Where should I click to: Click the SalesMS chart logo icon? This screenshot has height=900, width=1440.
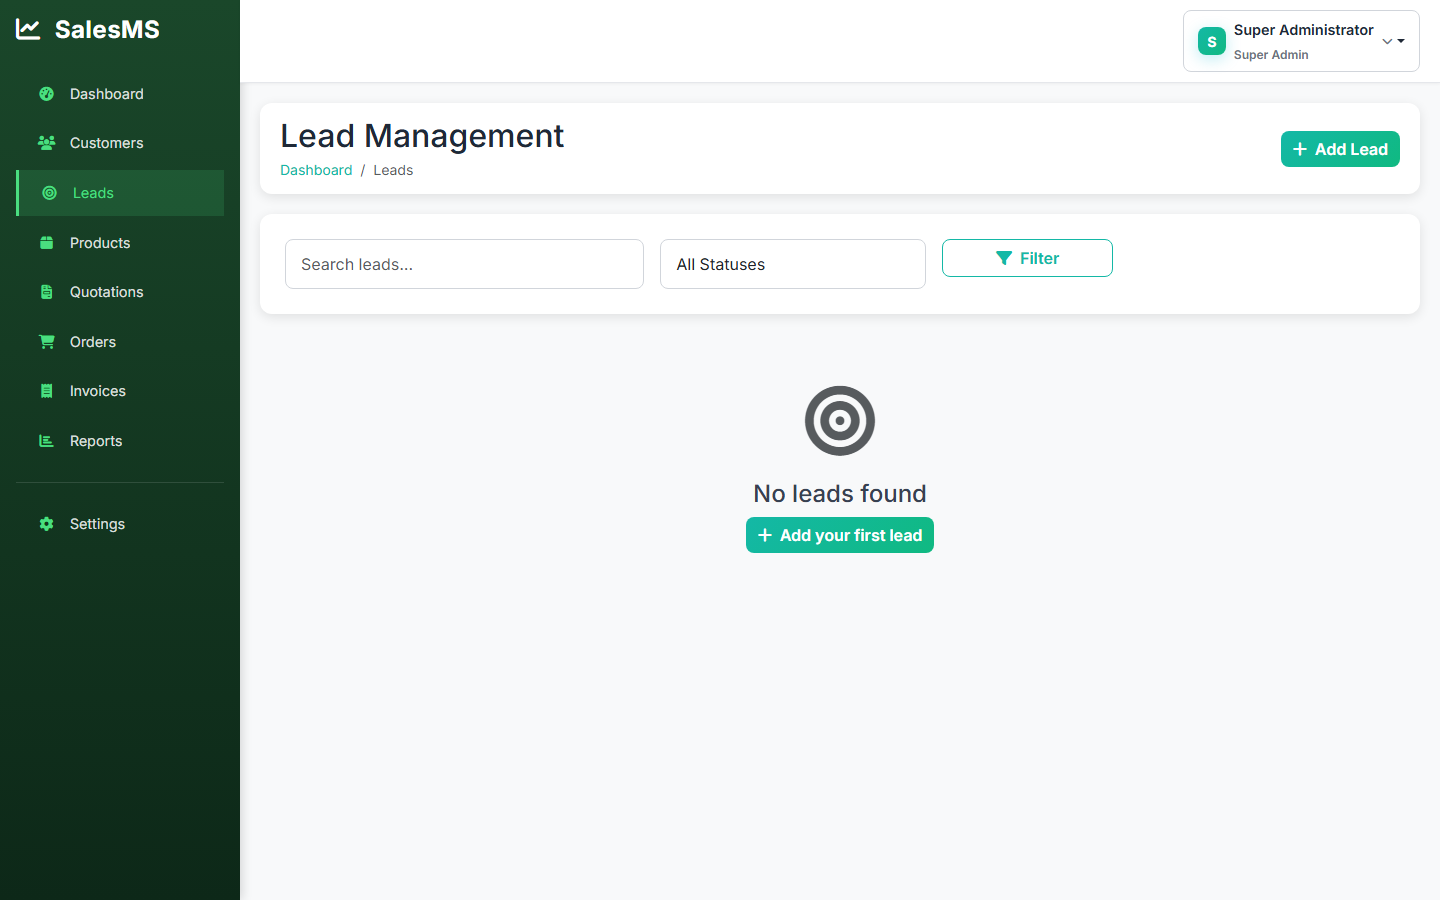coord(28,30)
